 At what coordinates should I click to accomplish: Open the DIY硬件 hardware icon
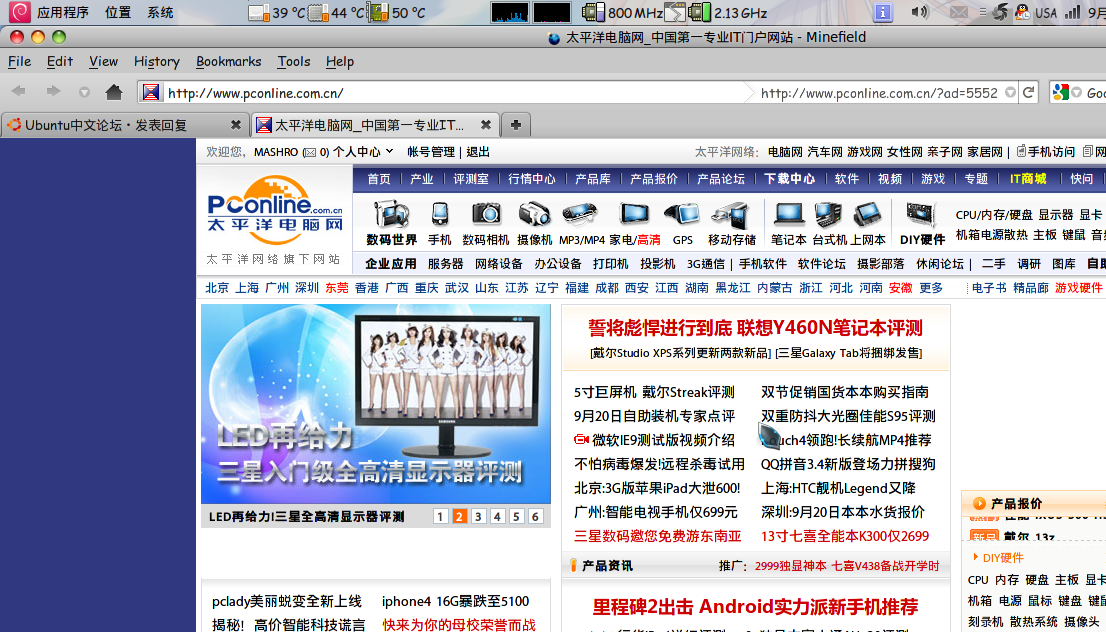(x=922, y=214)
